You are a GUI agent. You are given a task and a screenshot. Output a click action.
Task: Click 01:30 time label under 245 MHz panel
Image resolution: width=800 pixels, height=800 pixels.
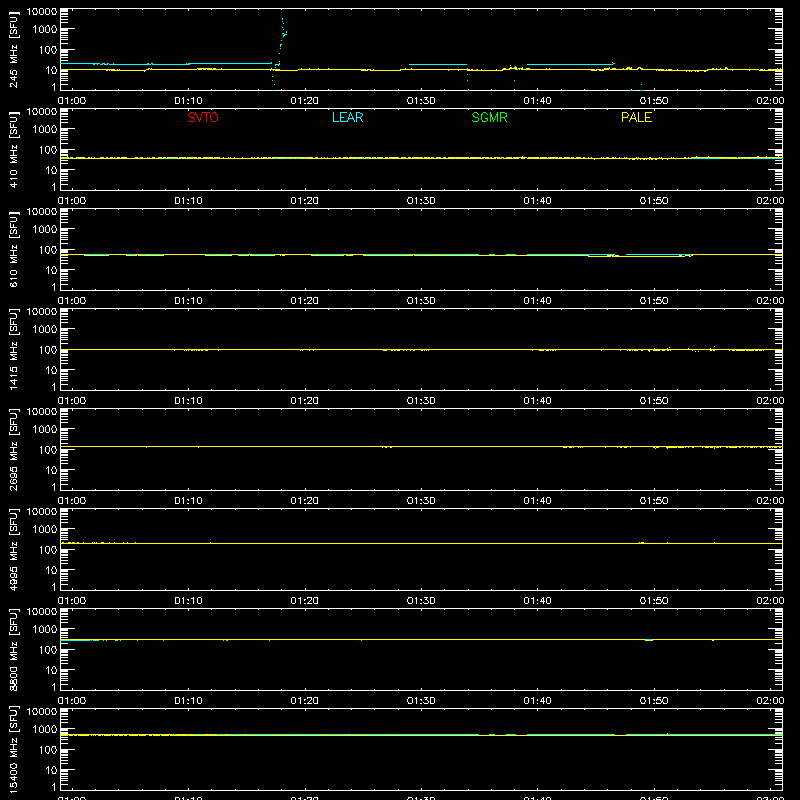click(x=421, y=101)
